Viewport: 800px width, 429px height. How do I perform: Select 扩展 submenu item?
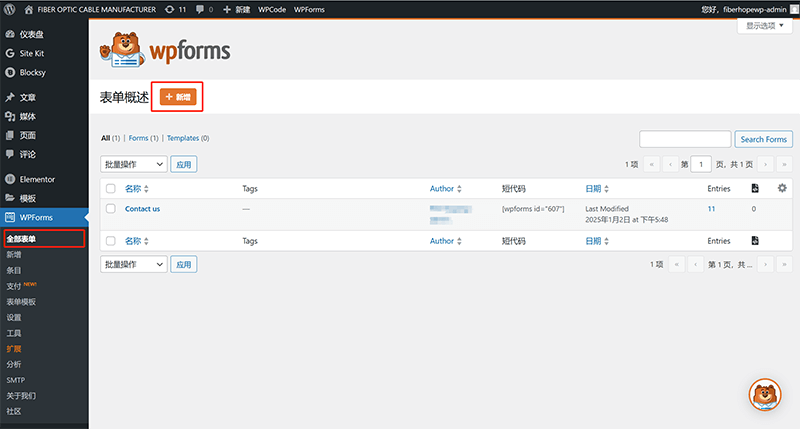click(14, 349)
